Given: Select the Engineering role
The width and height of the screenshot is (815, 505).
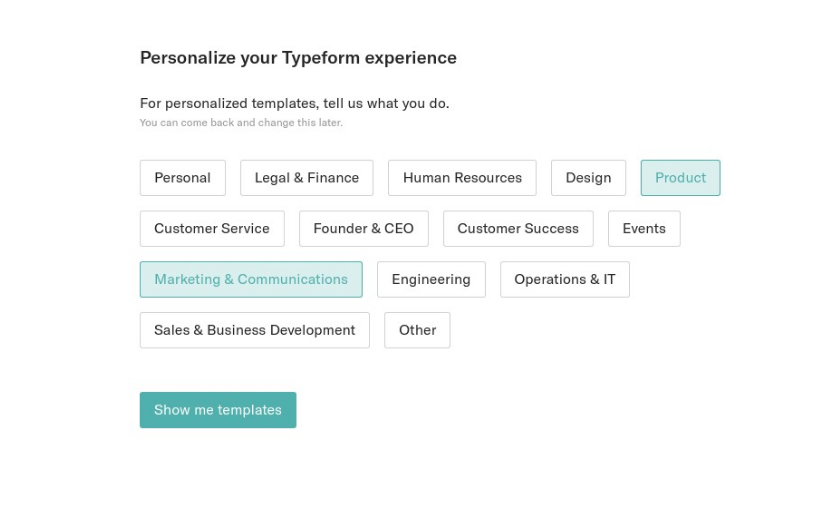Looking at the screenshot, I should pos(431,280).
